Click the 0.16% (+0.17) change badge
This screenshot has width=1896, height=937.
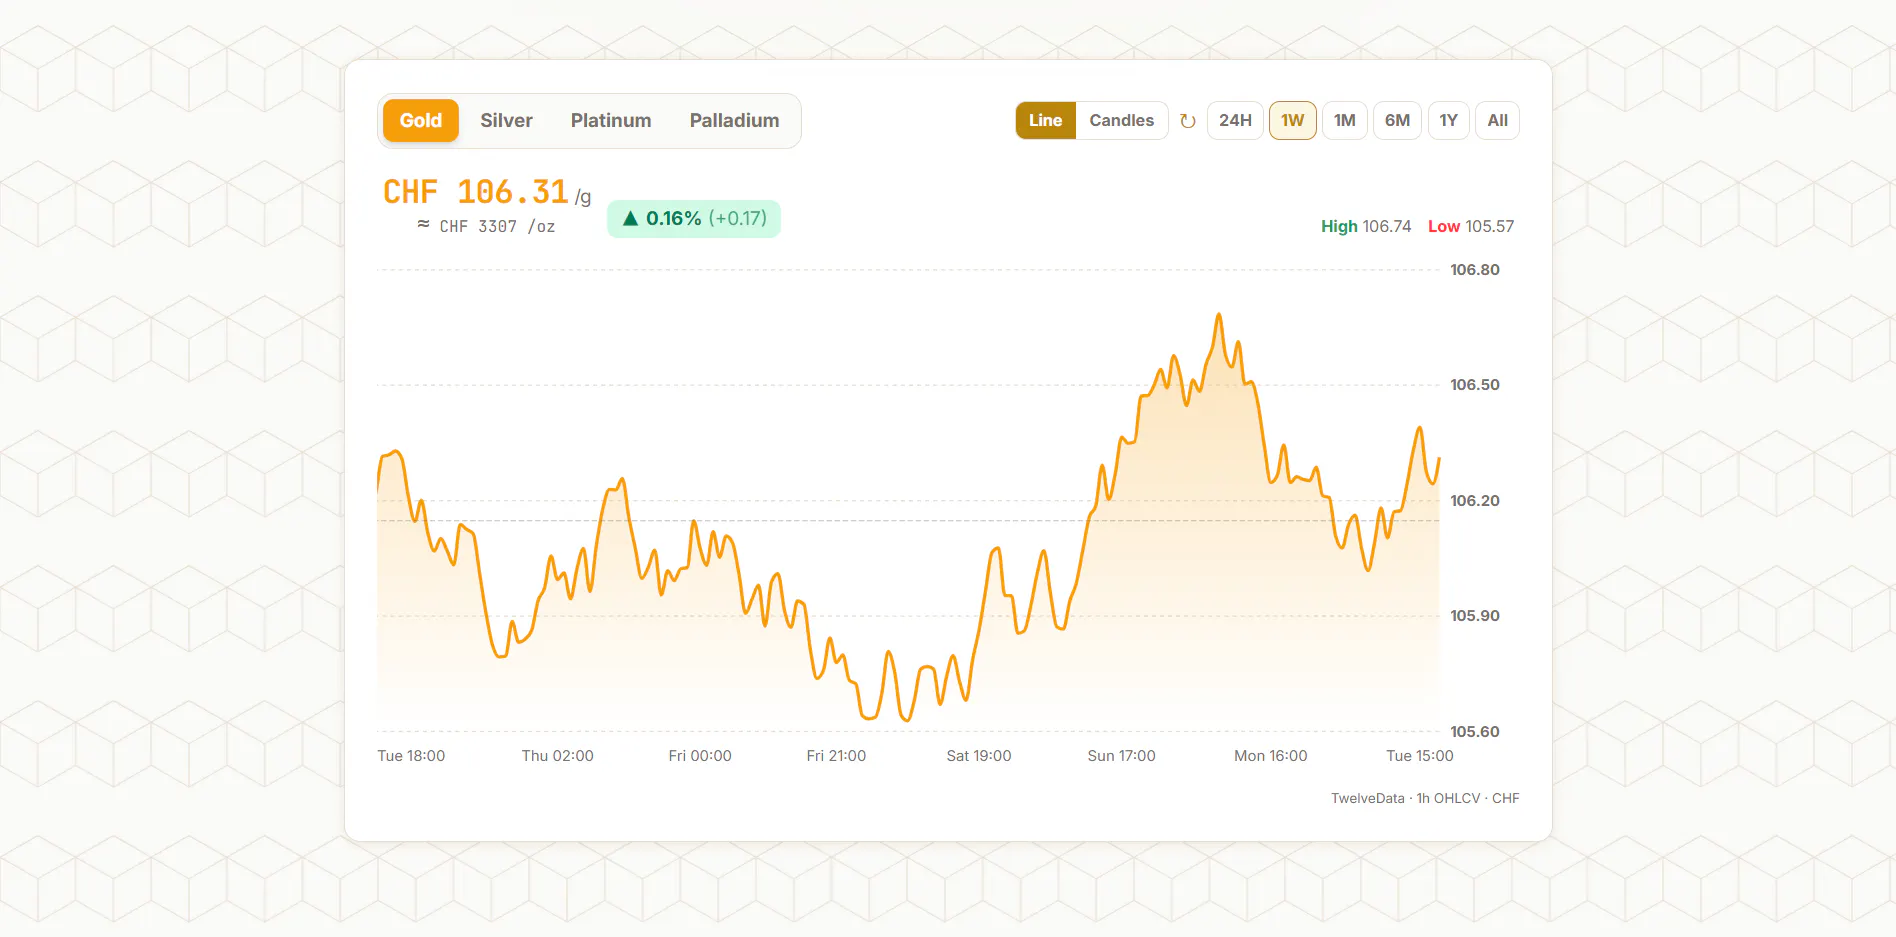[694, 219]
